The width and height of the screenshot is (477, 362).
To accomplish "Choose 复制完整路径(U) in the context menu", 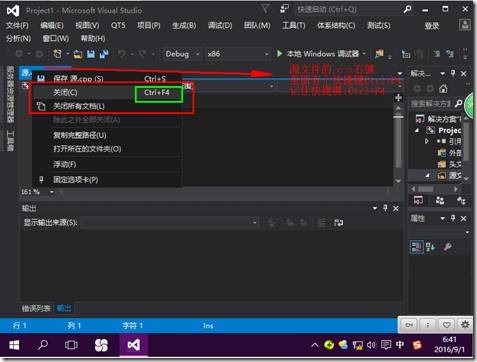I will click(107, 135).
